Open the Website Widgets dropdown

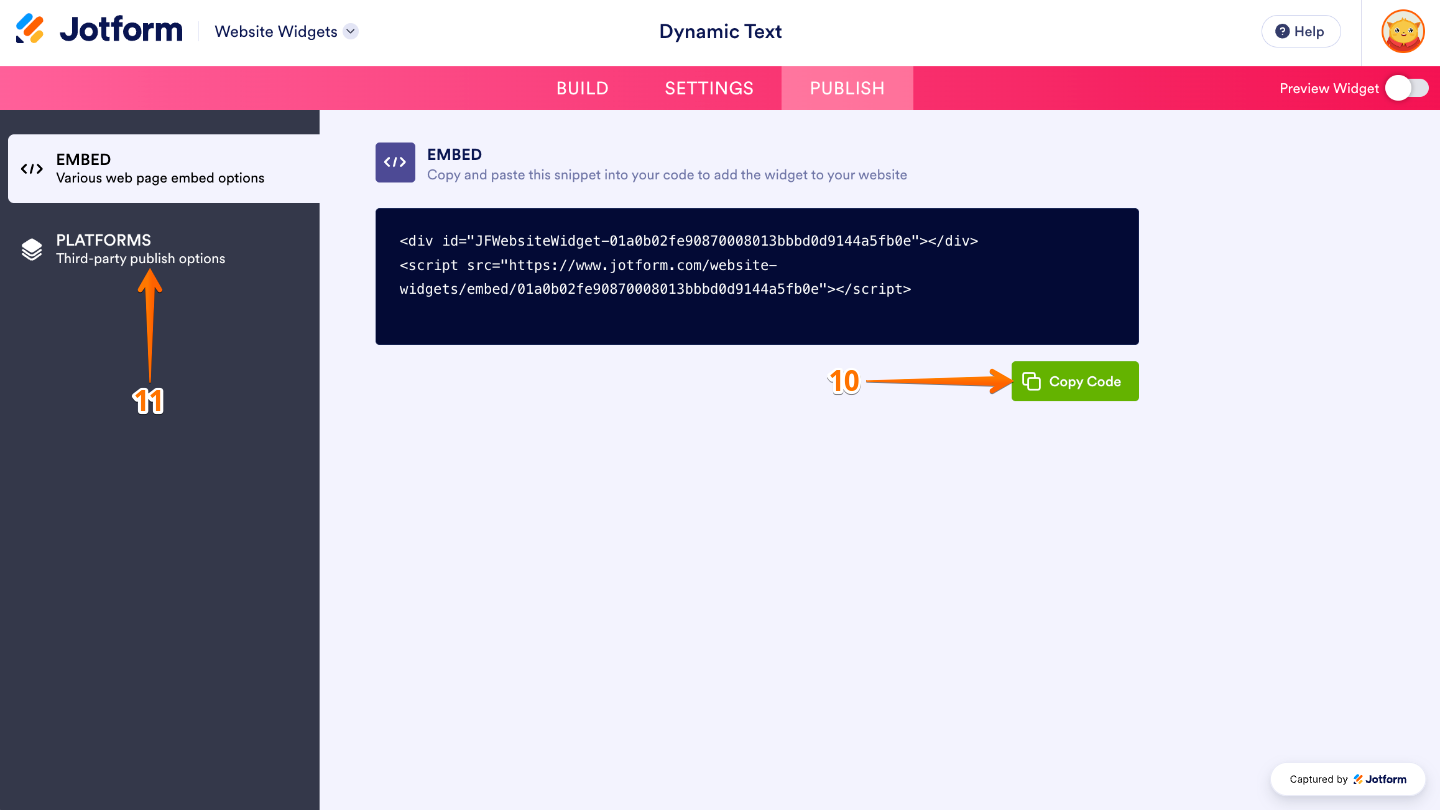[x=286, y=32]
